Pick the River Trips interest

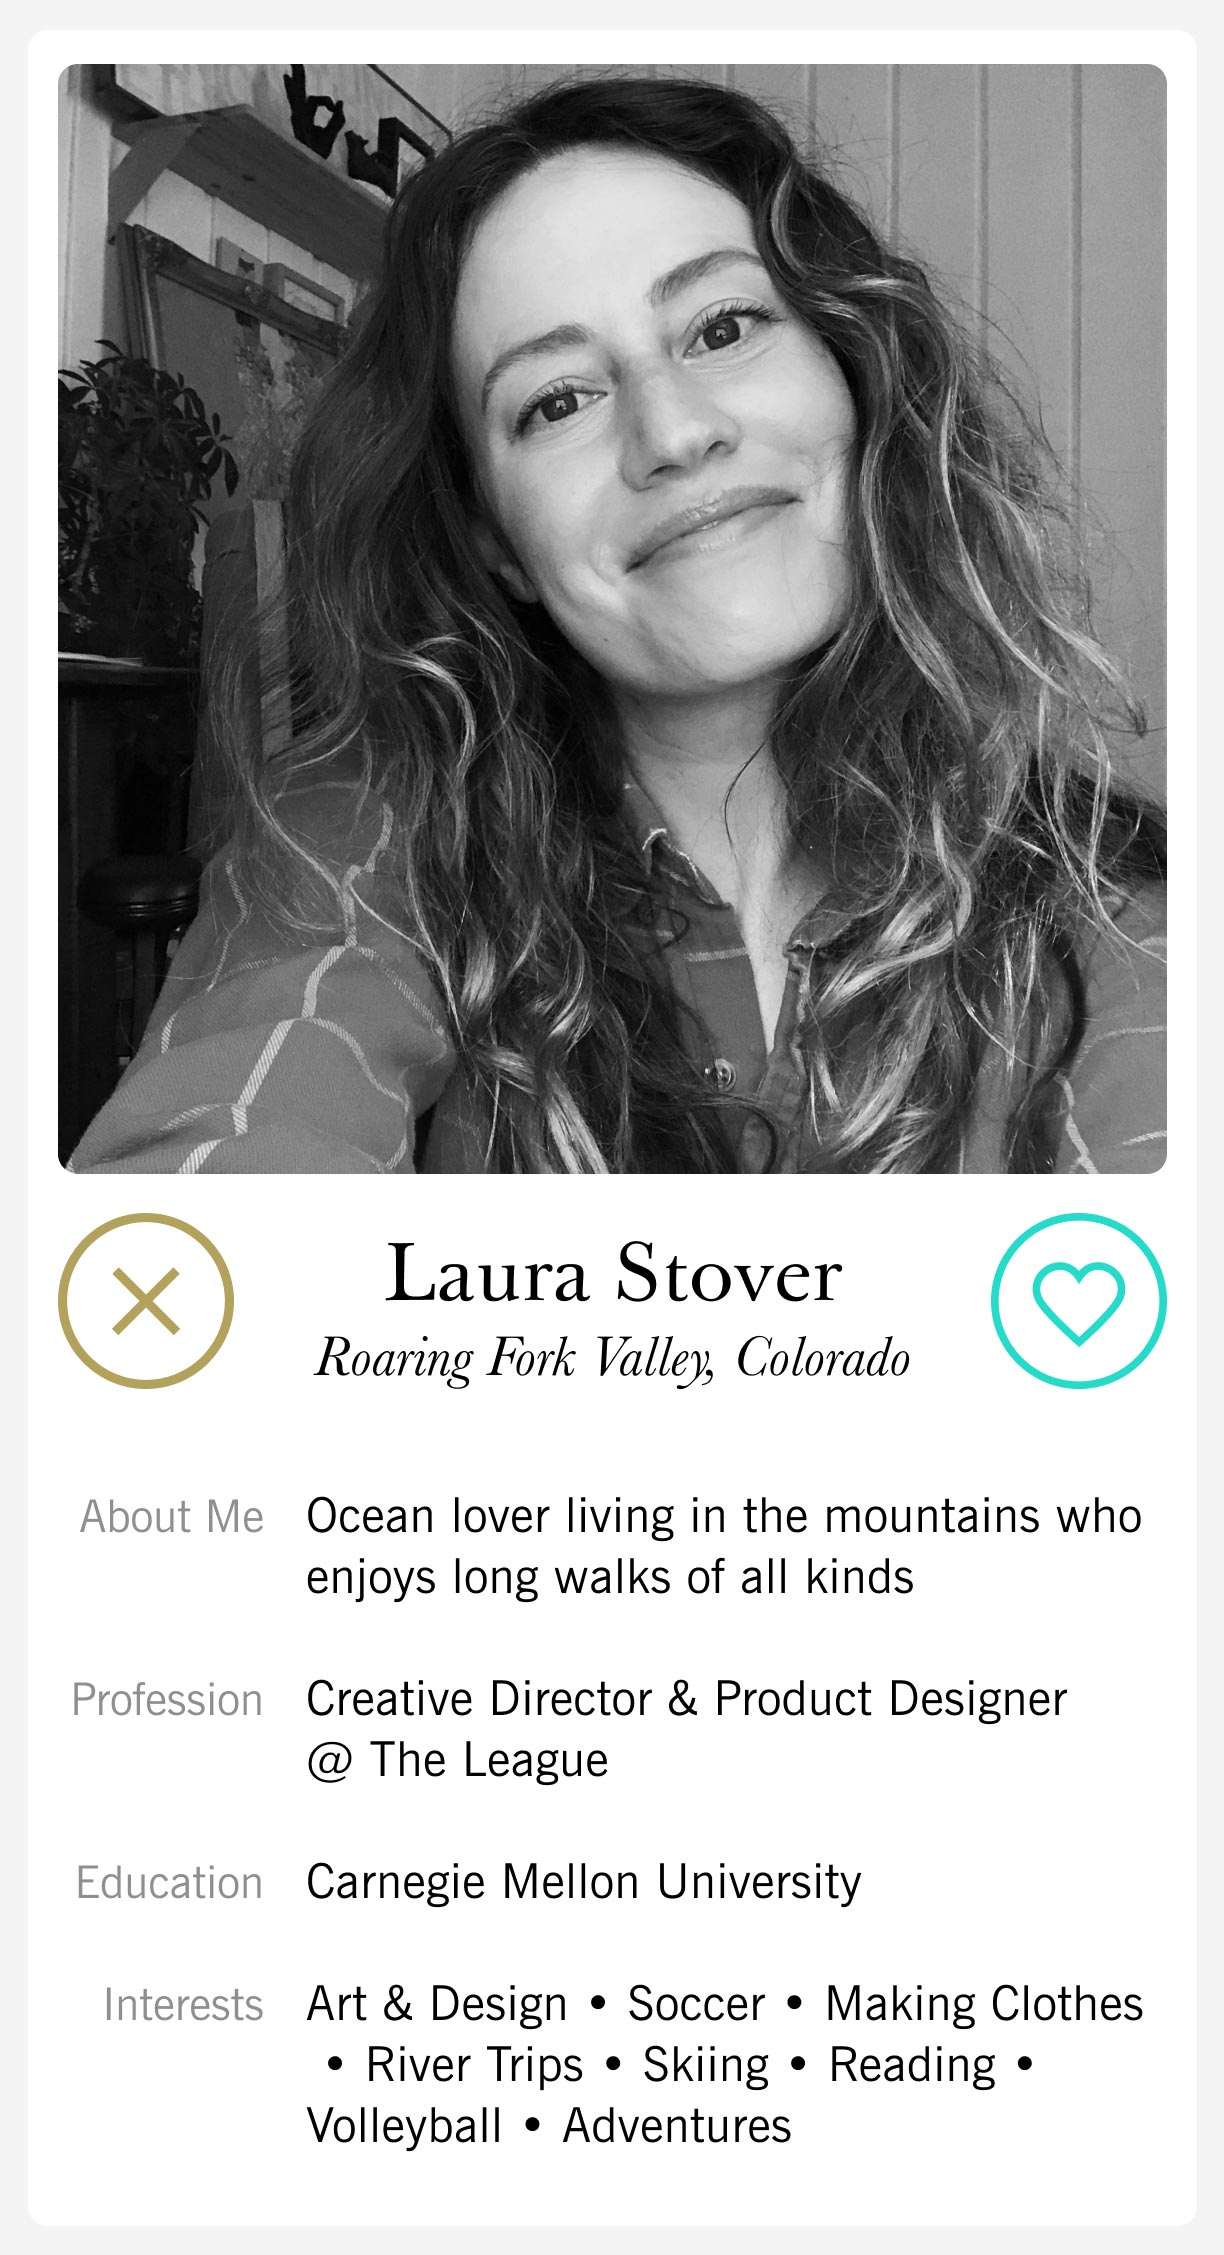coord(474,2065)
